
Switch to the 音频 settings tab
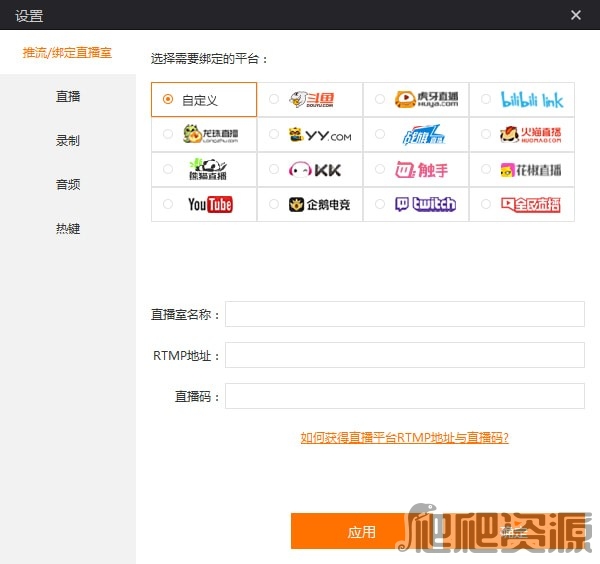tap(68, 184)
